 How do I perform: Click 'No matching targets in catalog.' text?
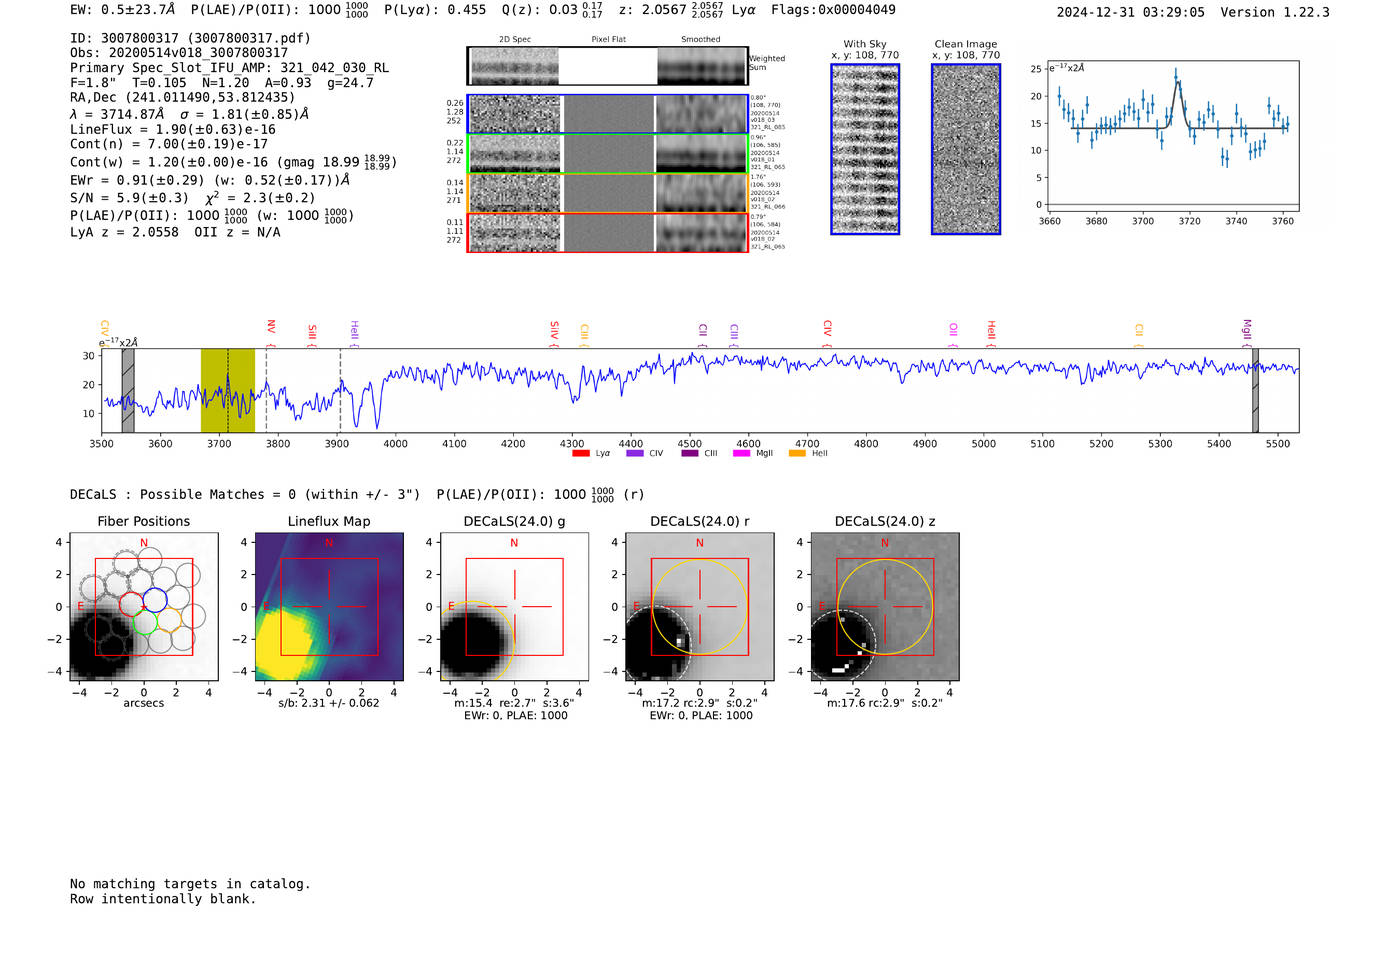[190, 884]
